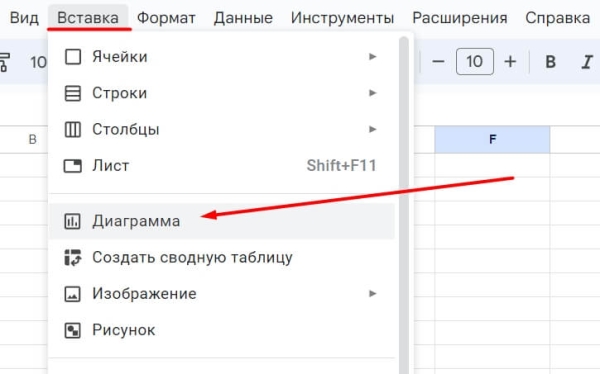Select column F header
The image size is (600, 374).
[492, 139]
